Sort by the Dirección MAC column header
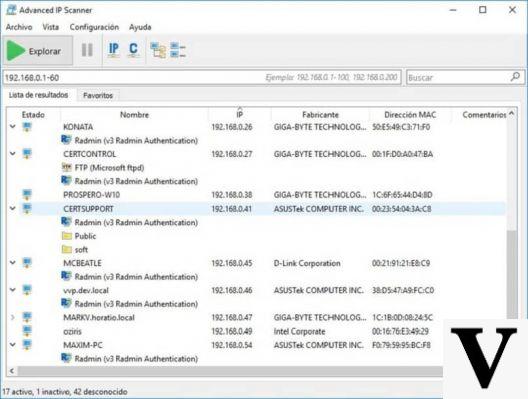This screenshot has width=528, height=399. point(410,115)
